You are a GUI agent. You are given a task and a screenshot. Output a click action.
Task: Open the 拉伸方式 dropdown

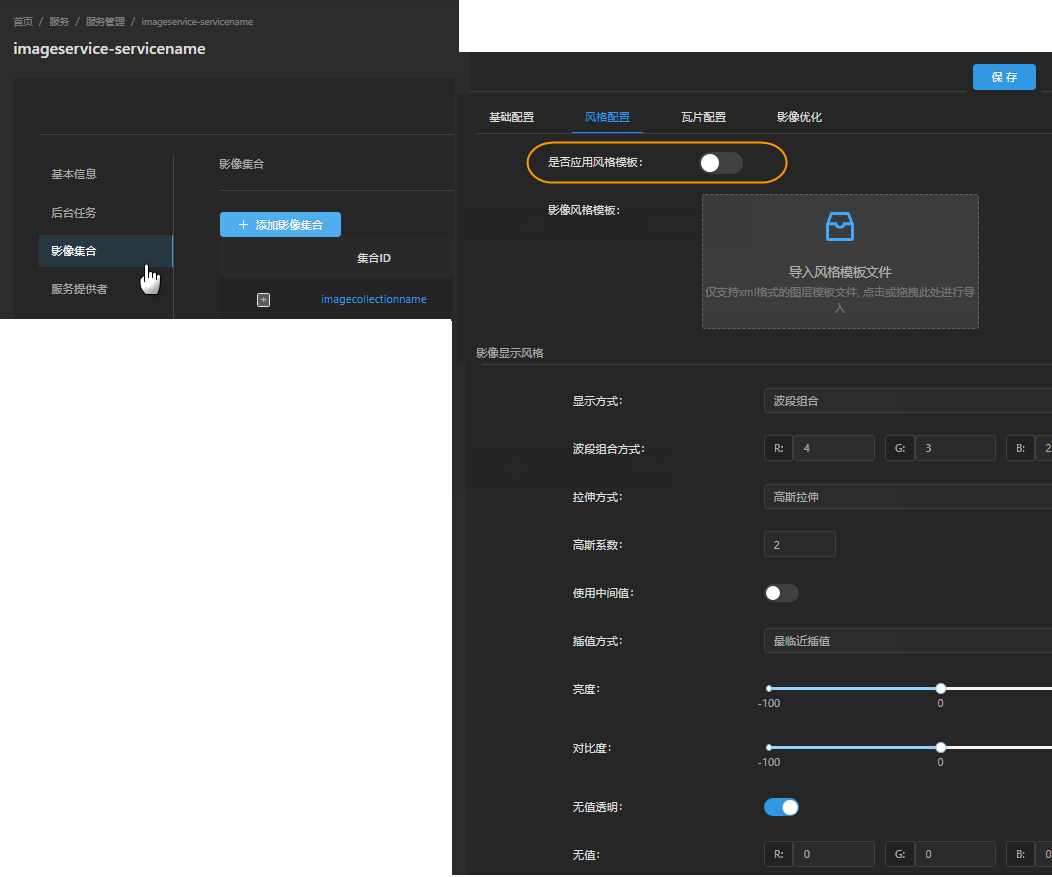pos(905,497)
